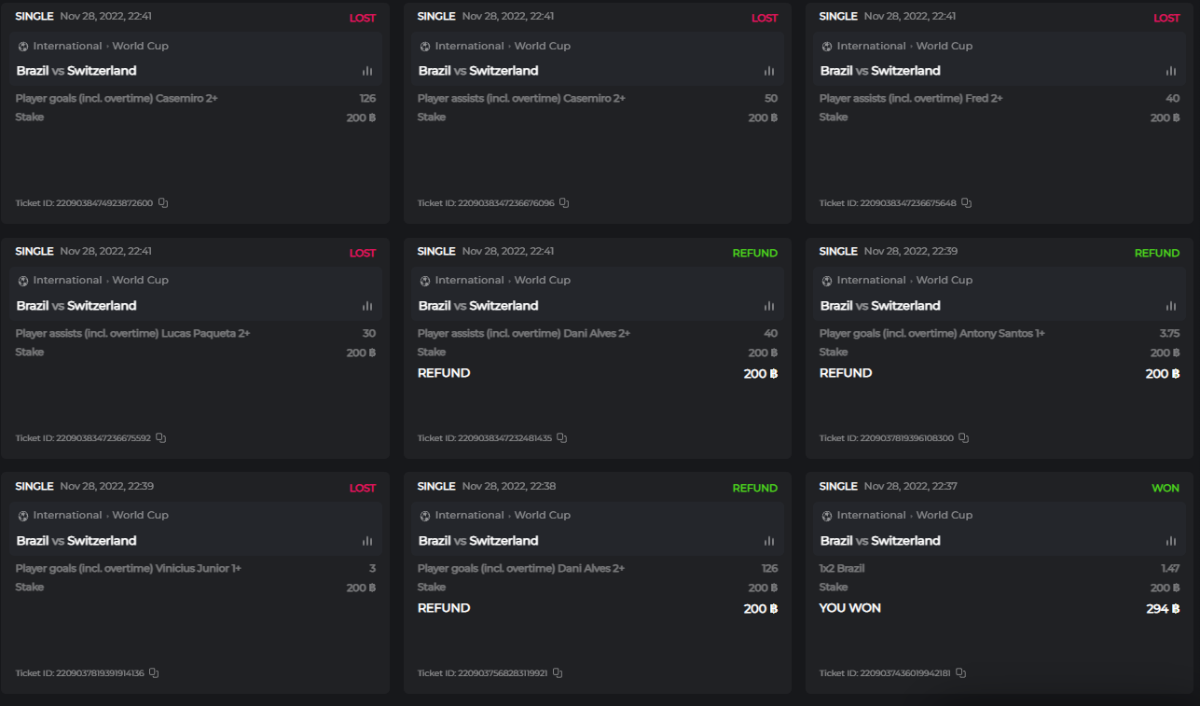Open stats chart icon on Fred 2+ assists bet
Screen dimensions: 1200x706
point(1171,71)
